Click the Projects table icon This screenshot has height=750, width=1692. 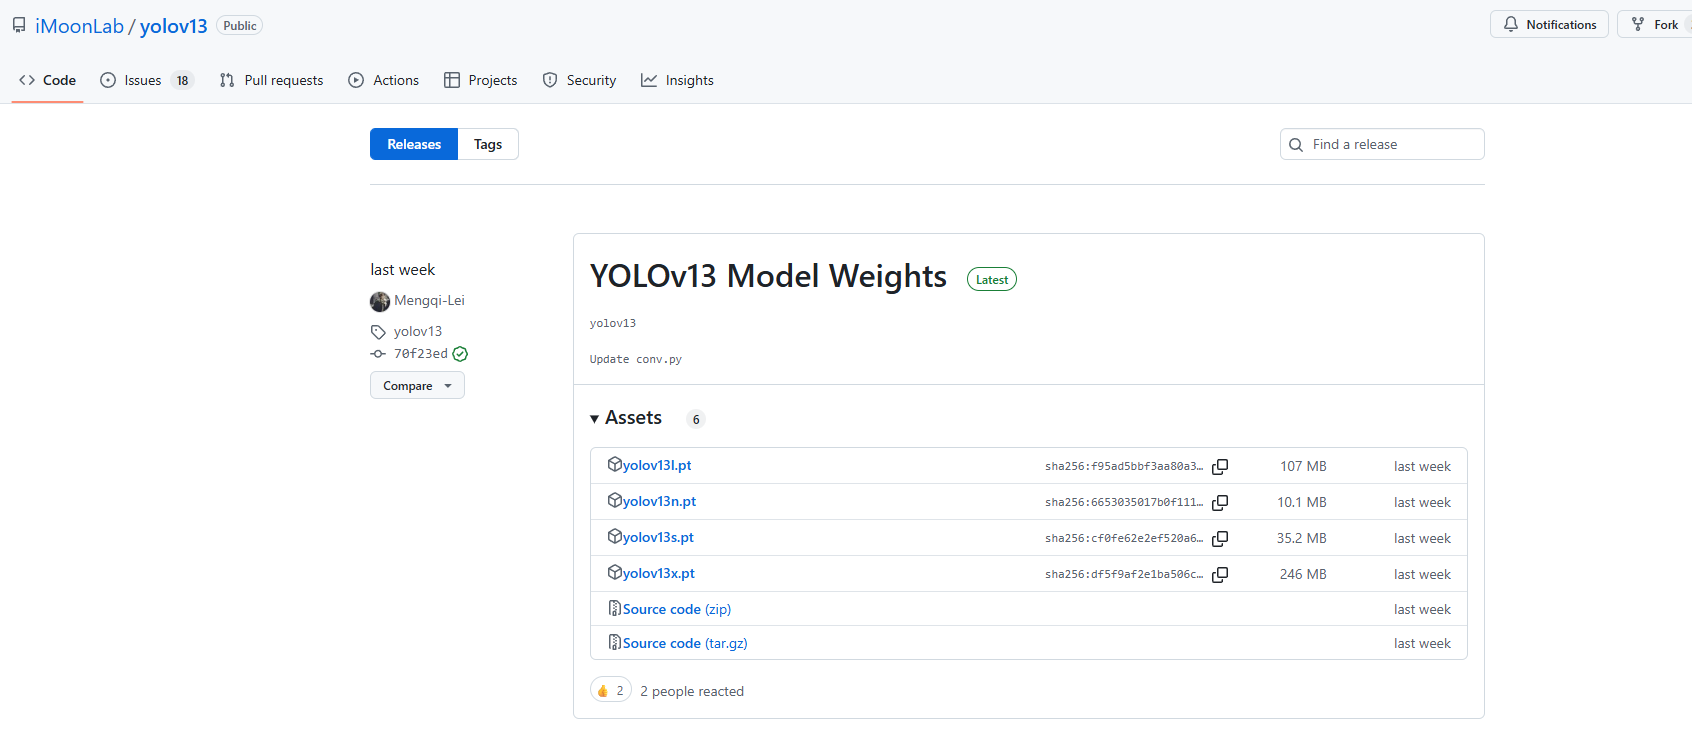point(452,80)
